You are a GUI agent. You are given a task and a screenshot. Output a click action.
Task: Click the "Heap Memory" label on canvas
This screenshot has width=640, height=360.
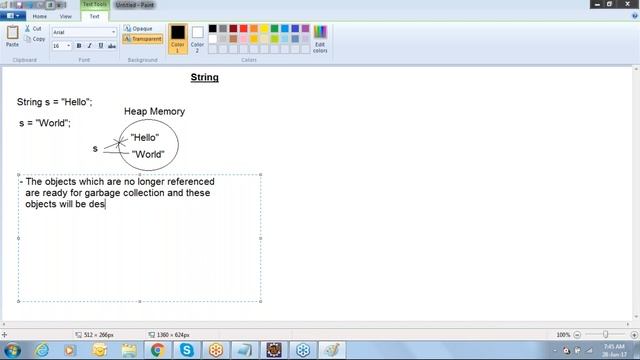[x=154, y=111]
